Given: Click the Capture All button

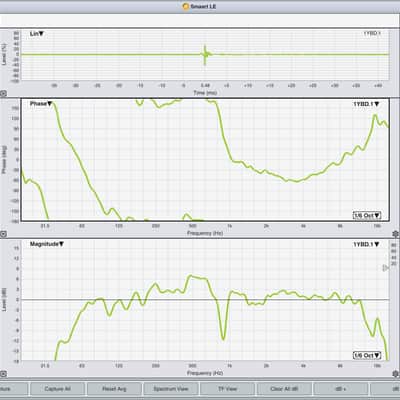Looking at the screenshot, I should click(57, 389).
